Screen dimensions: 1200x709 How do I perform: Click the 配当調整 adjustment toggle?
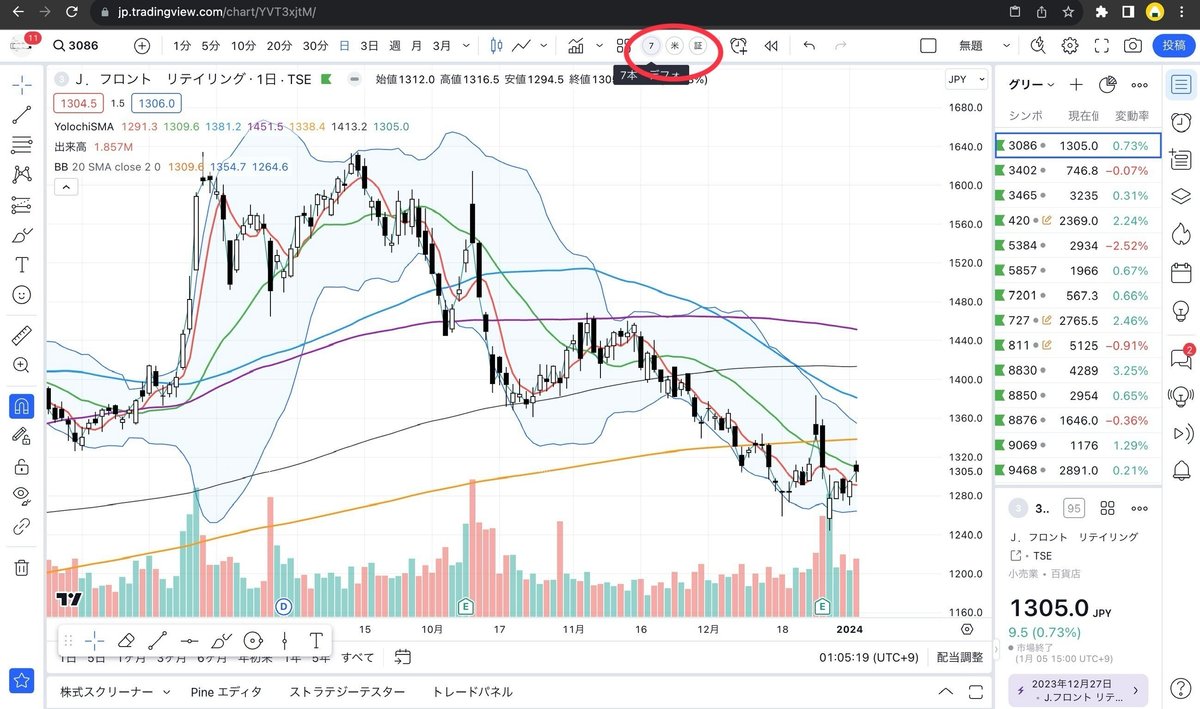(959, 657)
